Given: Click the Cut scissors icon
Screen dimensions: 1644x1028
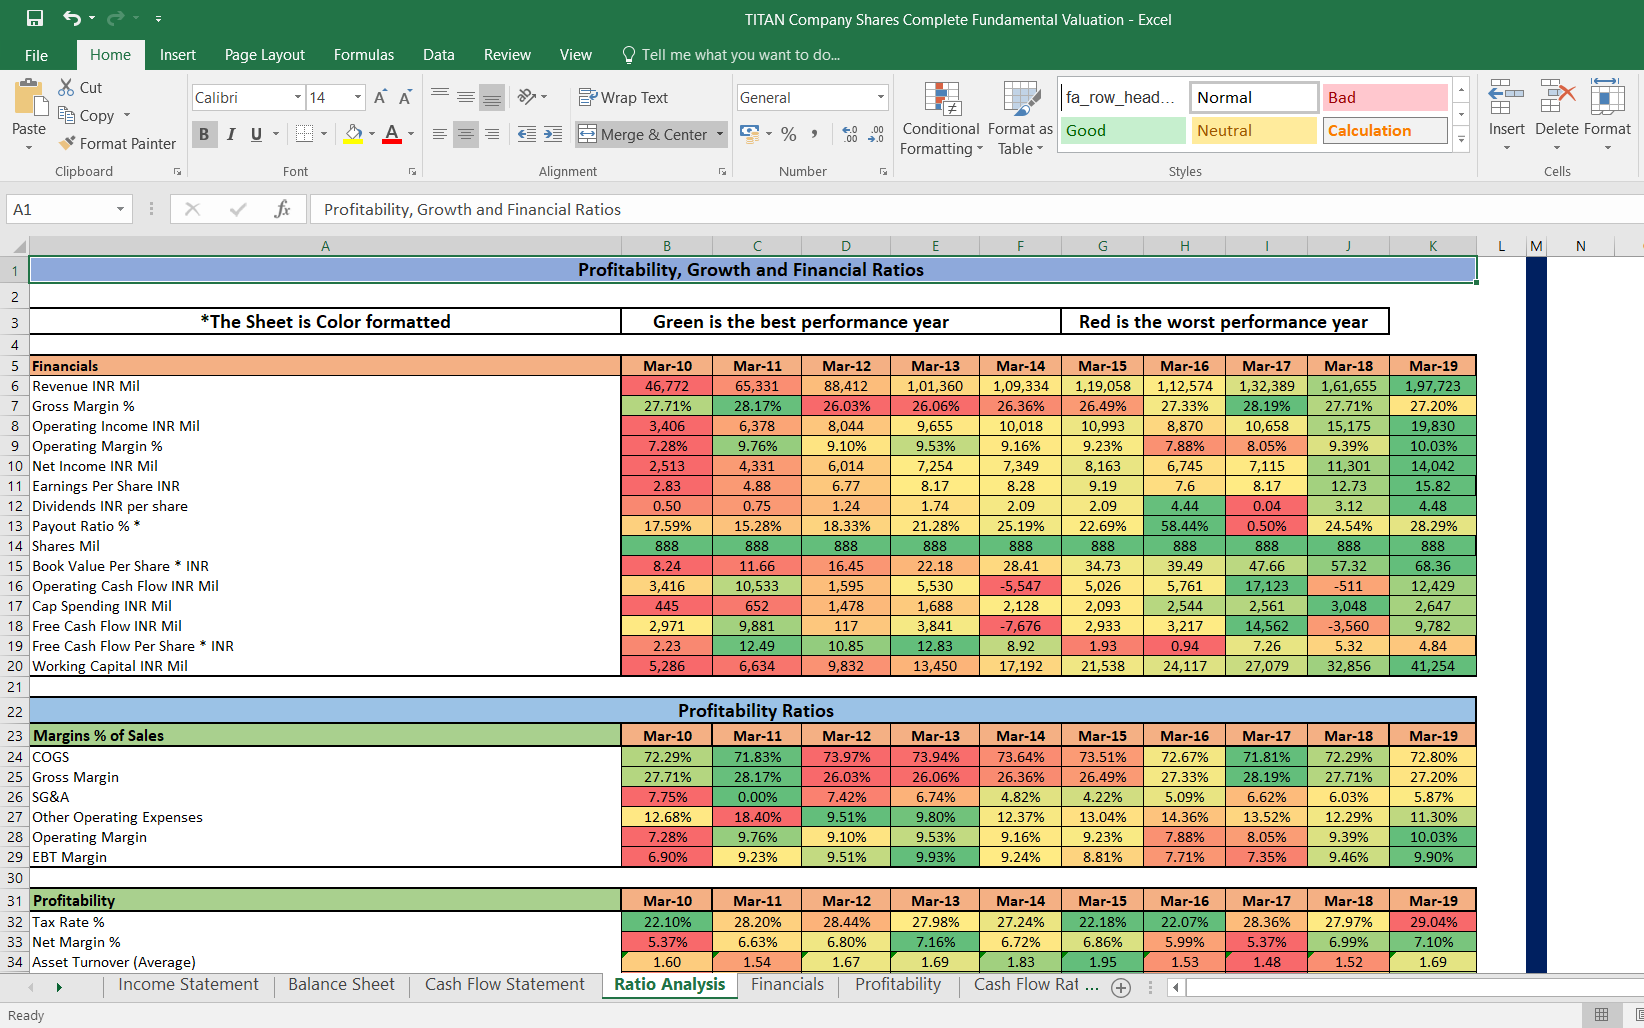Looking at the screenshot, I should [67, 87].
